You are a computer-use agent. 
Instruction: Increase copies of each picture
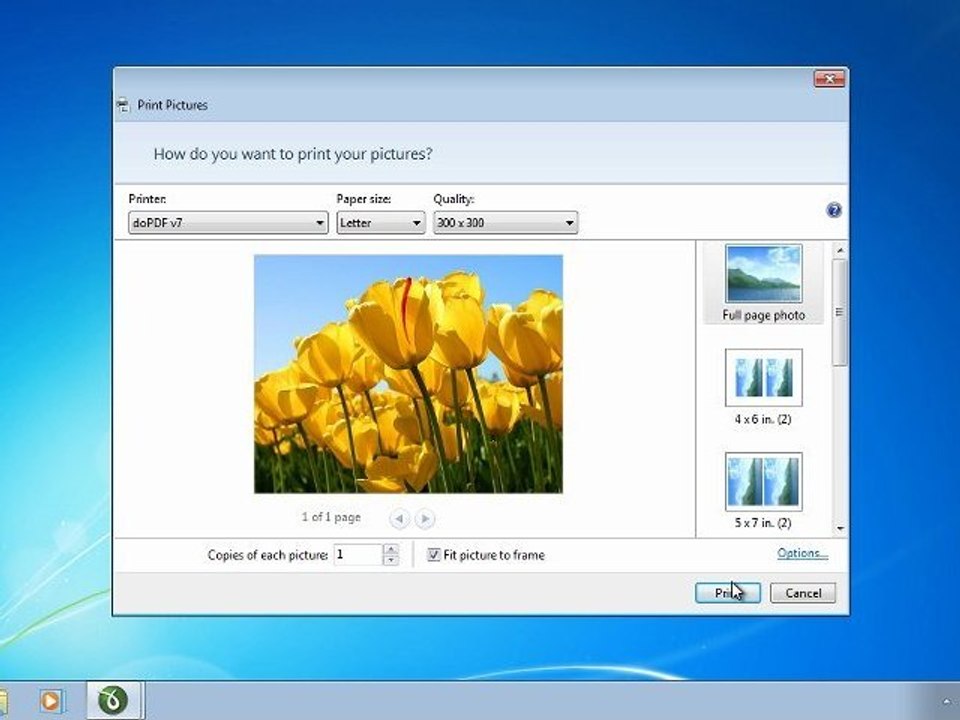(390, 549)
